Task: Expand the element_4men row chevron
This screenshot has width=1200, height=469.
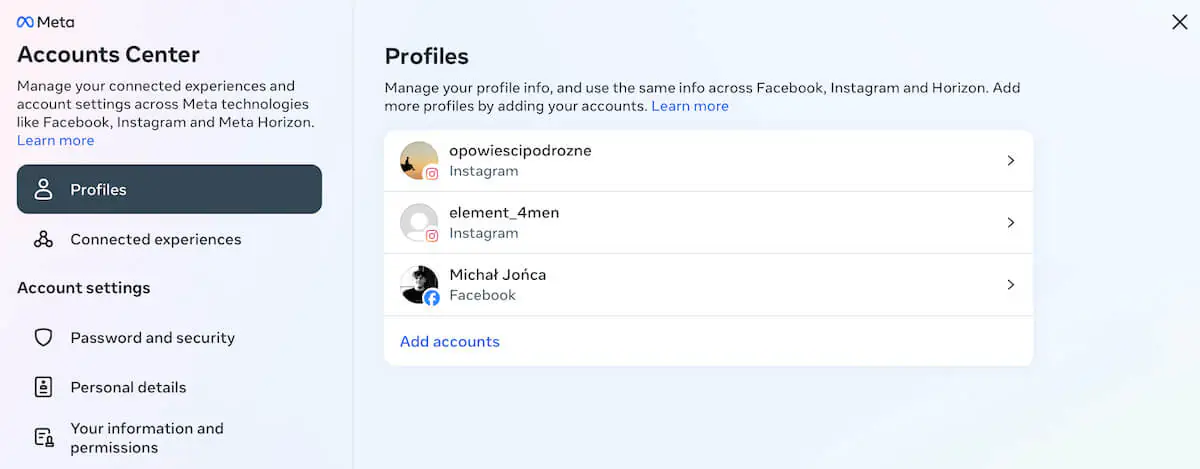Action: pos(1011,223)
